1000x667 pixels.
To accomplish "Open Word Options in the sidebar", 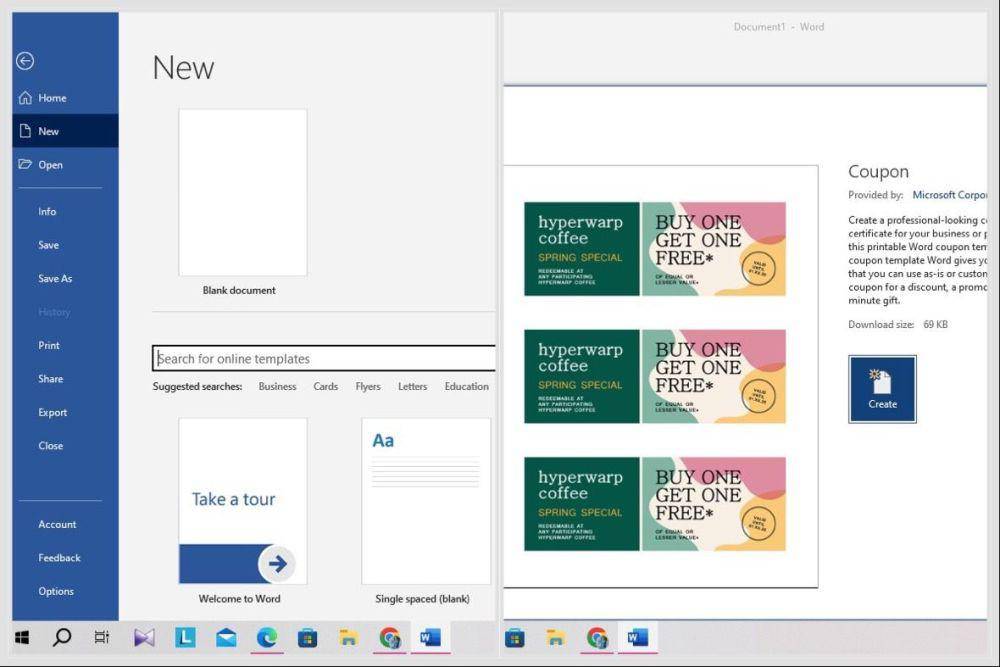I will [x=56, y=591].
